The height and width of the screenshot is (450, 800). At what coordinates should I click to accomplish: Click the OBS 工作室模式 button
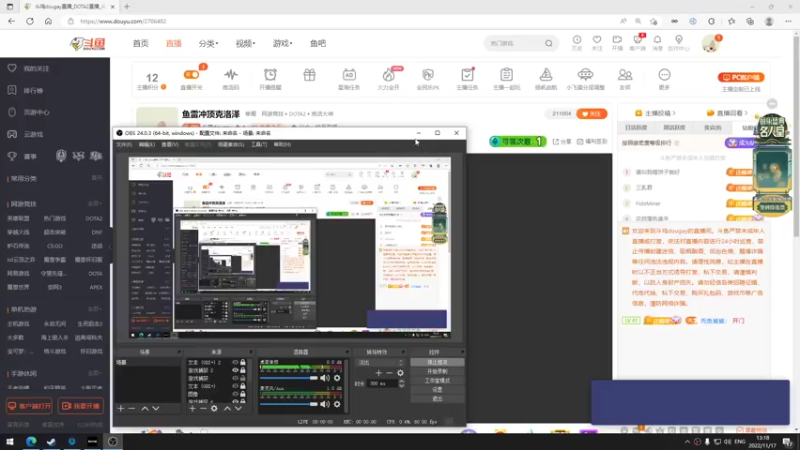tap(437, 381)
